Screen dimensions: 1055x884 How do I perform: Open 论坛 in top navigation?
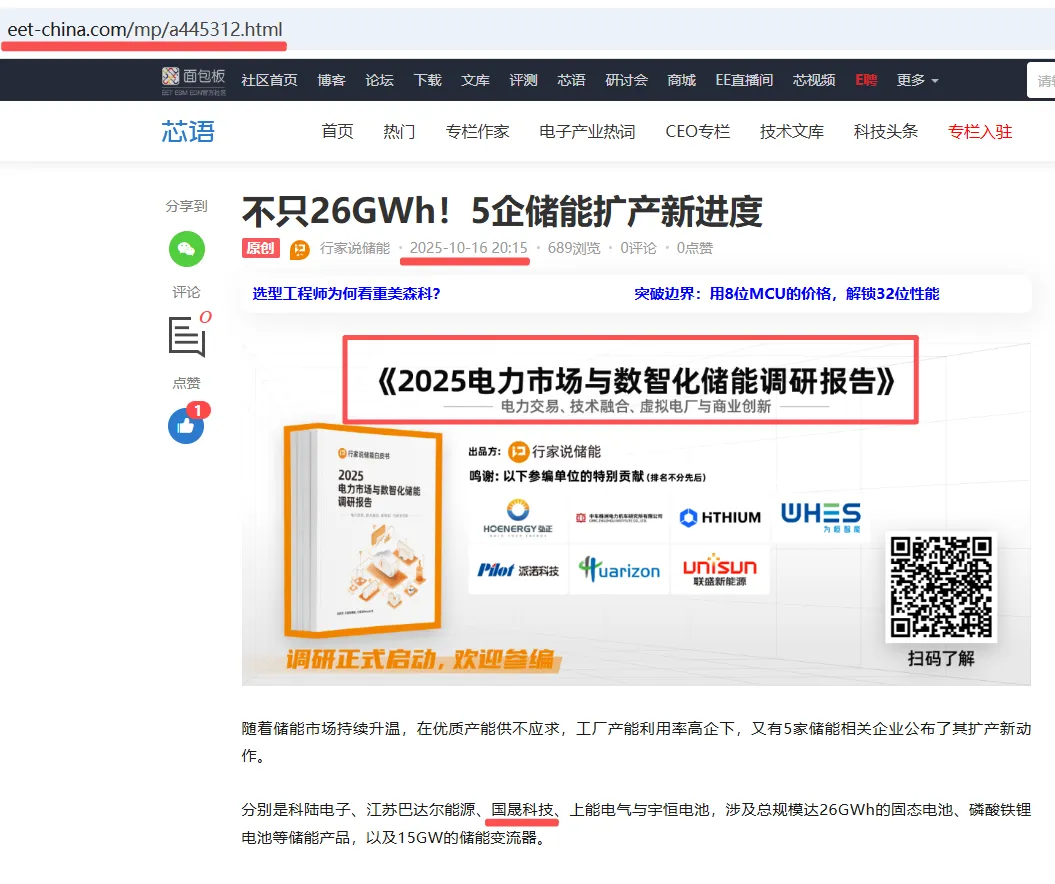click(x=379, y=80)
